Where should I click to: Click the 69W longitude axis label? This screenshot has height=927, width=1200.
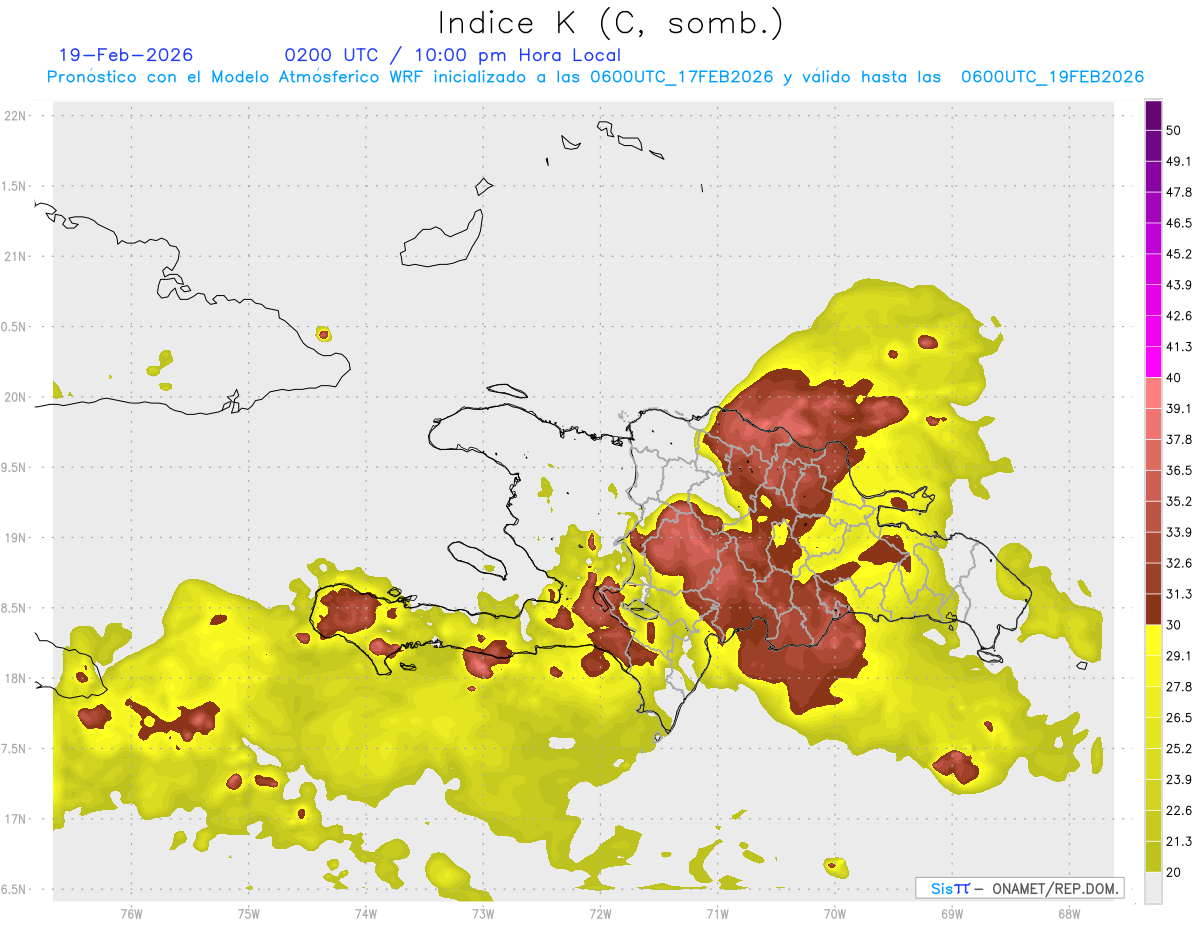(x=952, y=913)
